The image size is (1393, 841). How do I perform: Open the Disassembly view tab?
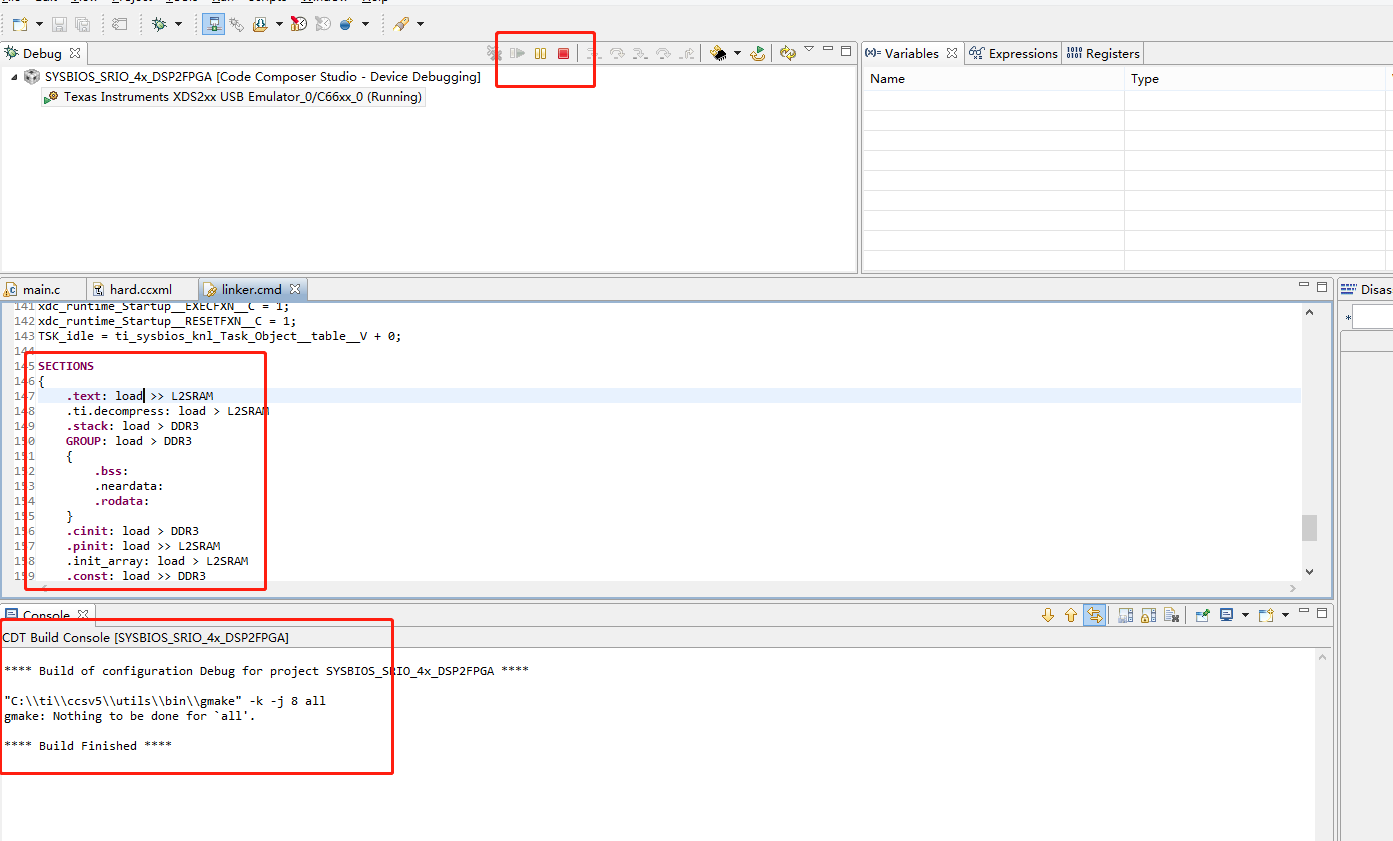(1367, 289)
